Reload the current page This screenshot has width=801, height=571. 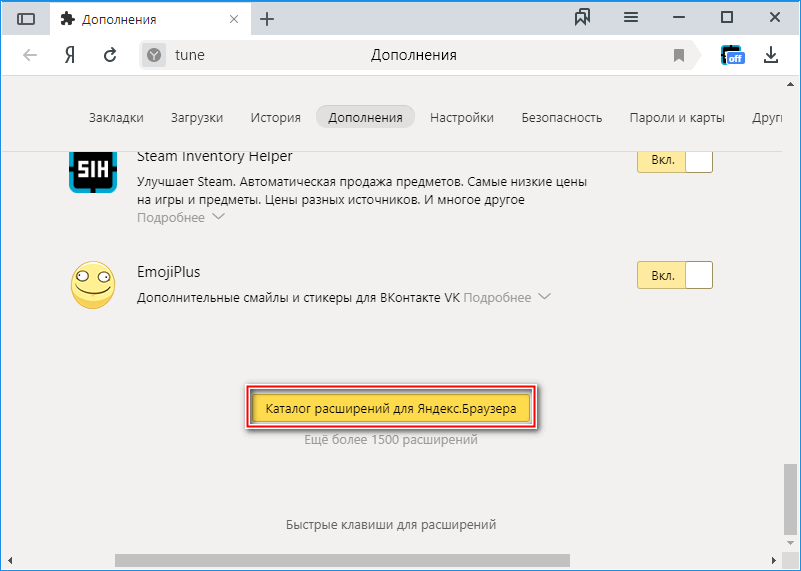coord(110,55)
